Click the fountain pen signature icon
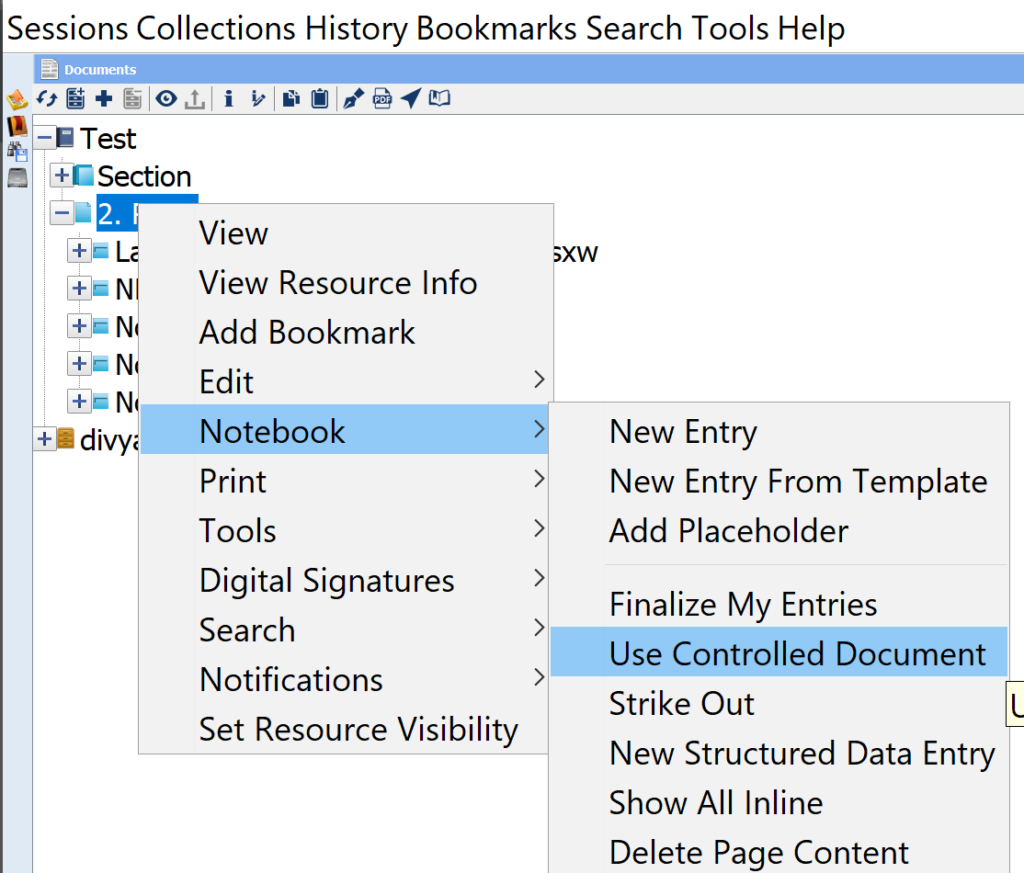Image resolution: width=1024 pixels, height=873 pixels. point(353,98)
